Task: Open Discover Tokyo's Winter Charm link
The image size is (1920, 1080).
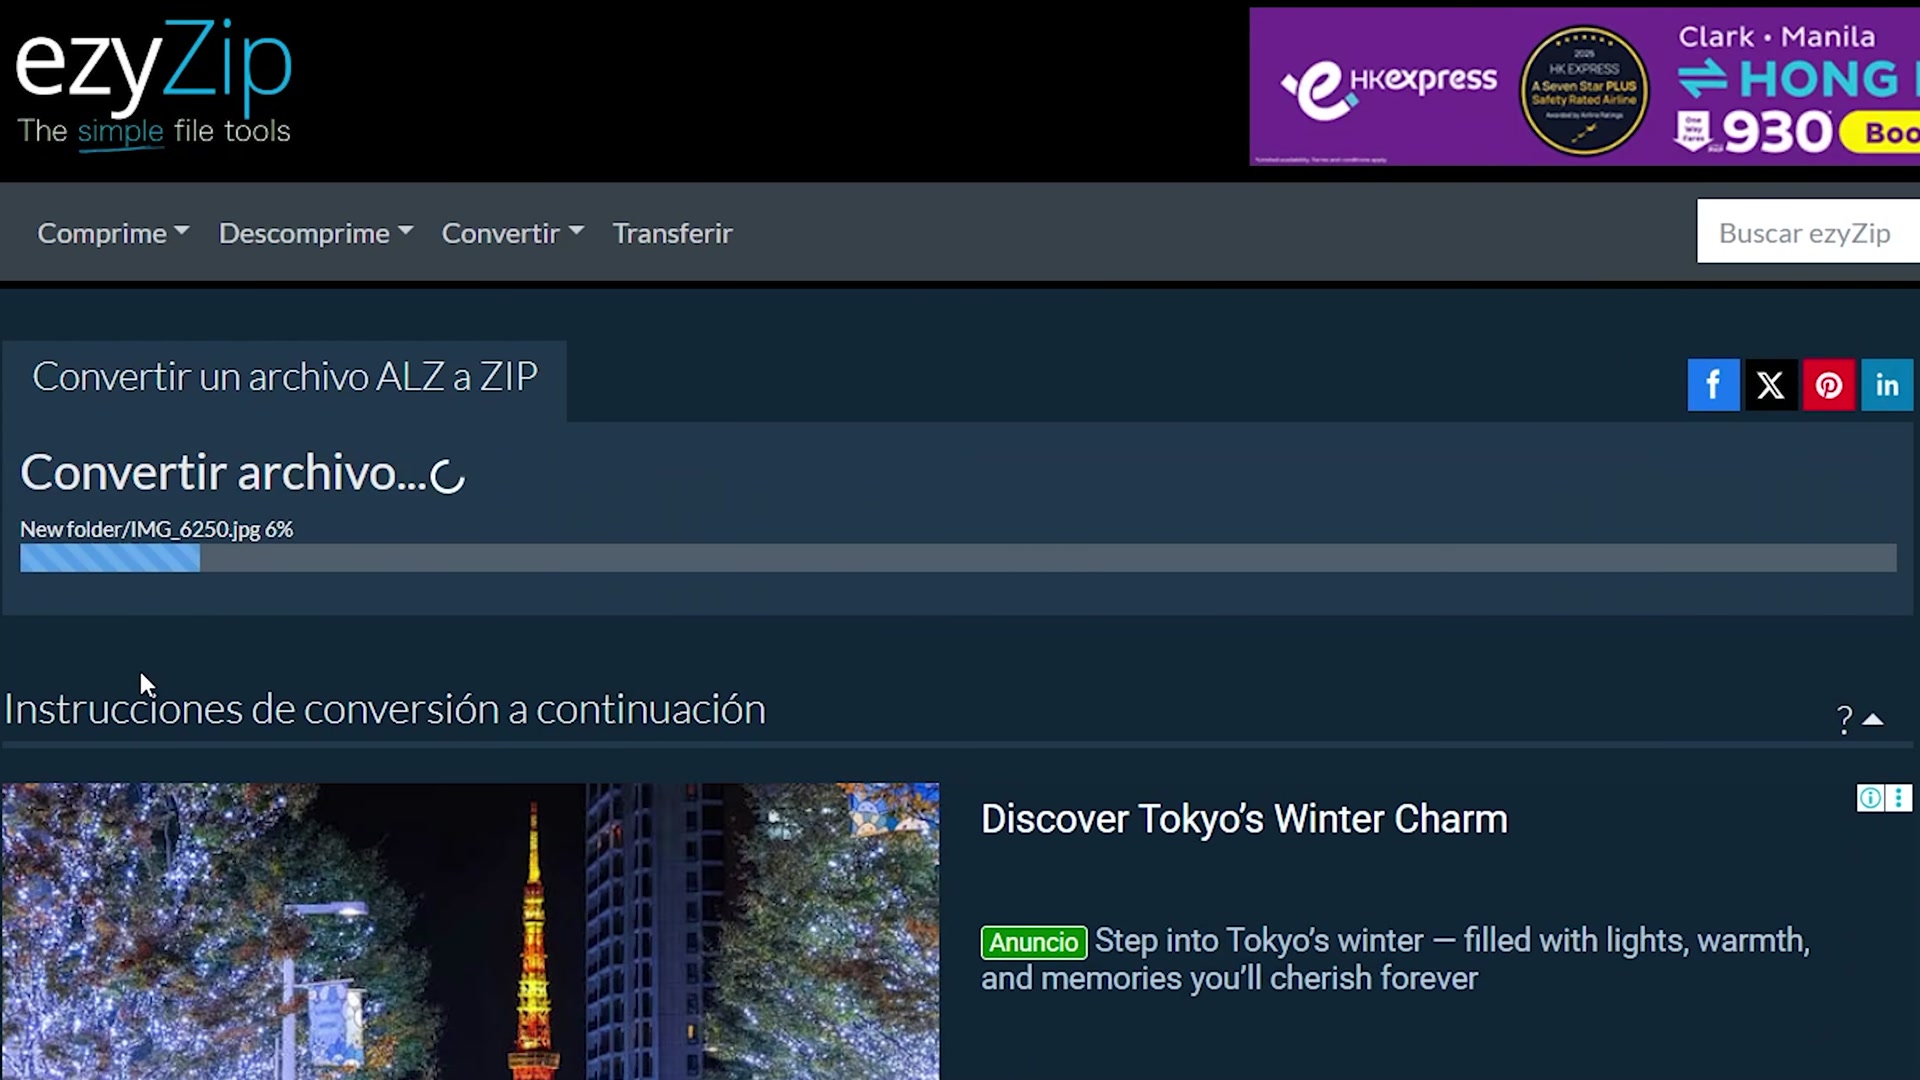Action: coord(1243,819)
